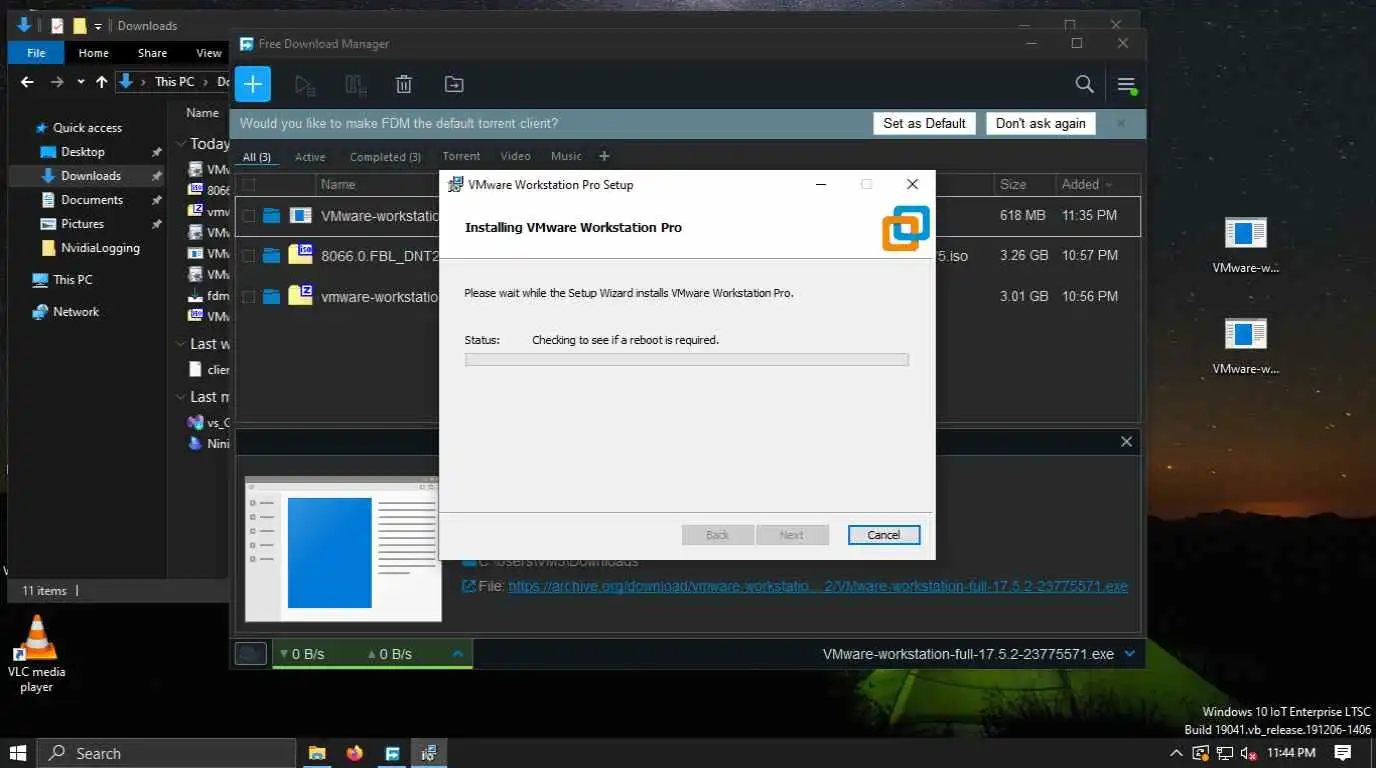Click the trash delete icon in FDM toolbar

(x=404, y=85)
